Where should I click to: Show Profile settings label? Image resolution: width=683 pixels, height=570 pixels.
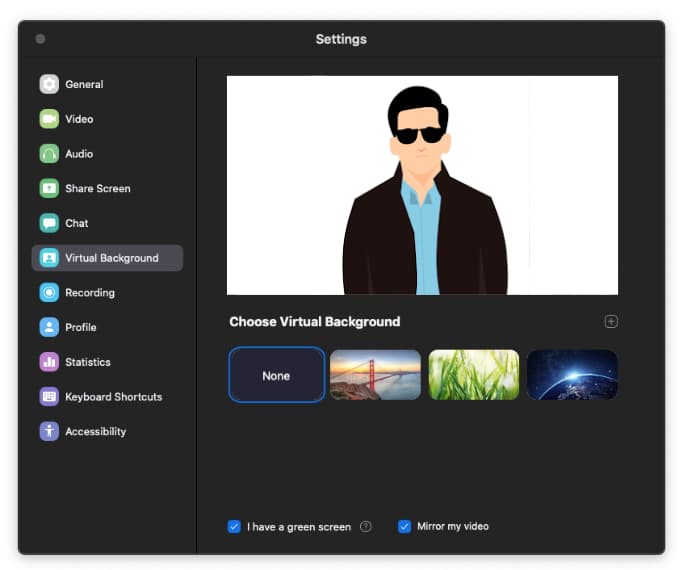(x=81, y=327)
